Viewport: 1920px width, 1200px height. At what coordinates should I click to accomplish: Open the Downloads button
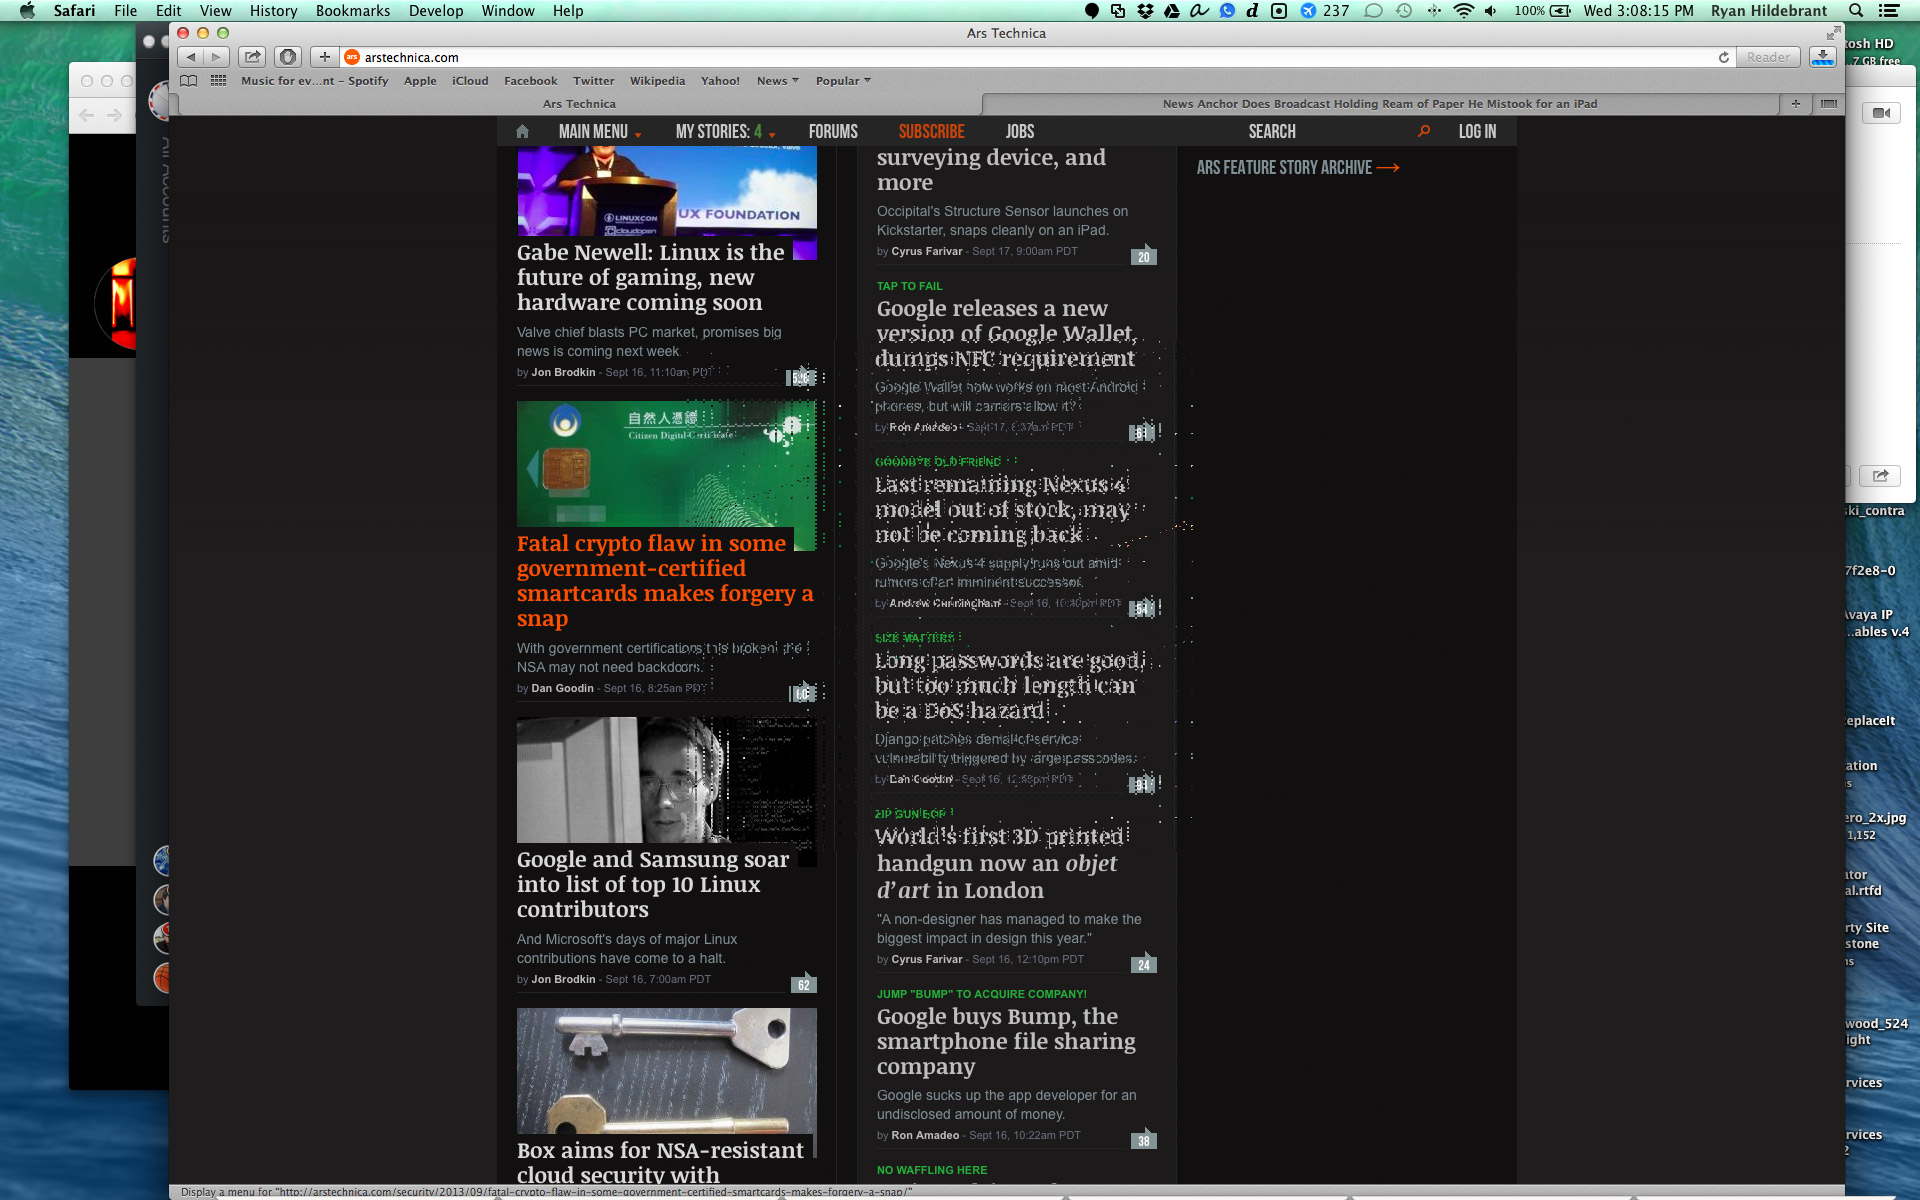1823,57
